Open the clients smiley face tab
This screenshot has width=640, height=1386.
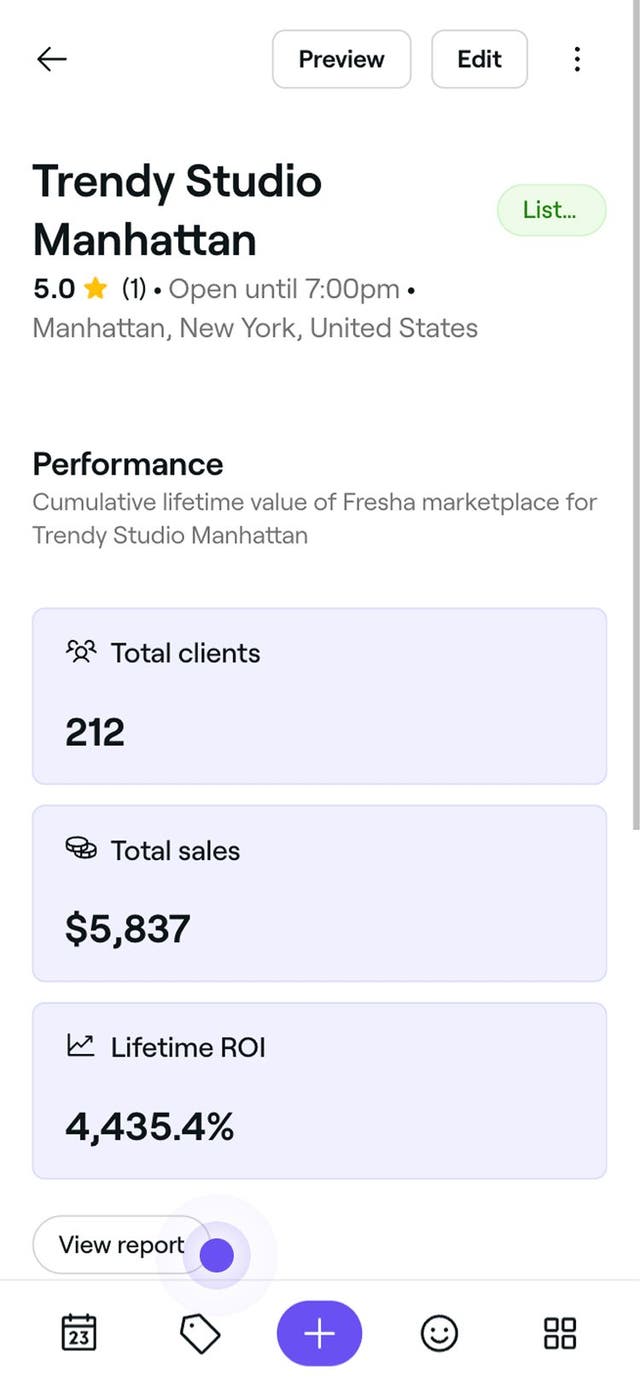[x=439, y=1333]
